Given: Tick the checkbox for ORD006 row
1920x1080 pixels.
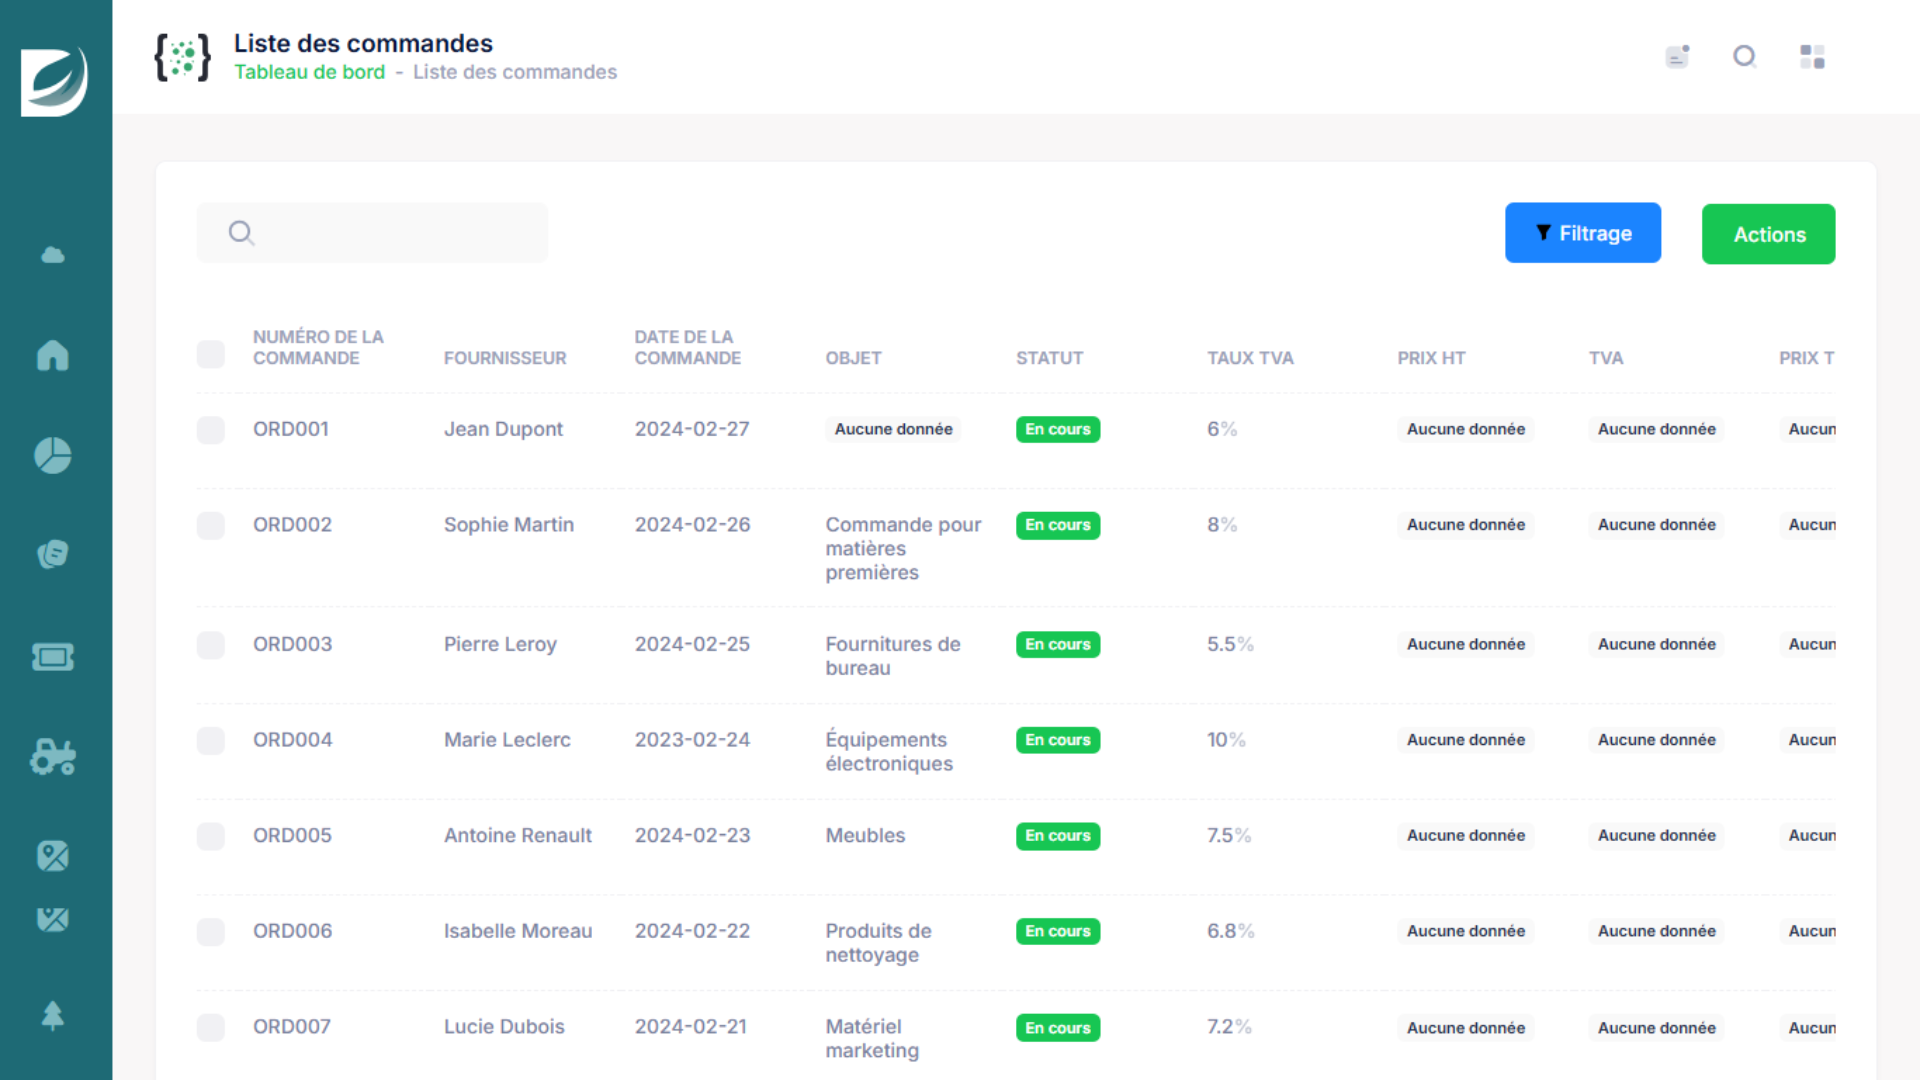Looking at the screenshot, I should [211, 932].
